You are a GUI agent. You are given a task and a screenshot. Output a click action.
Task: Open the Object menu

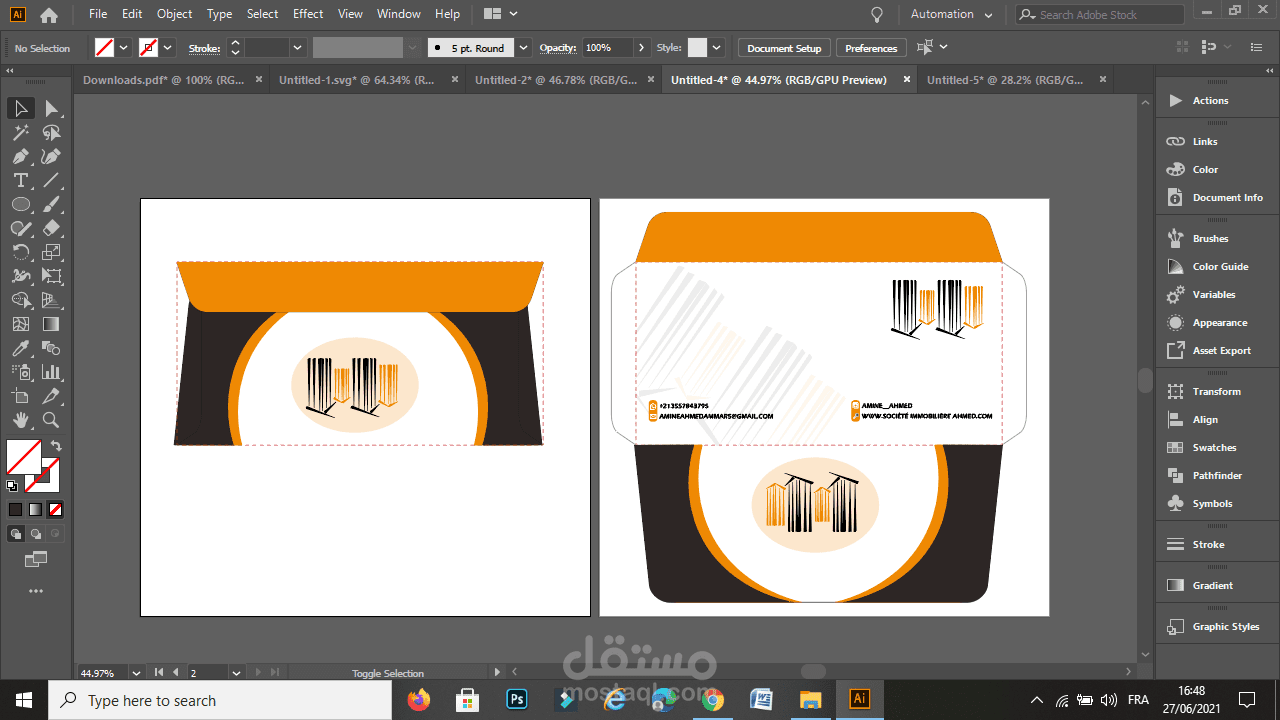tap(174, 14)
